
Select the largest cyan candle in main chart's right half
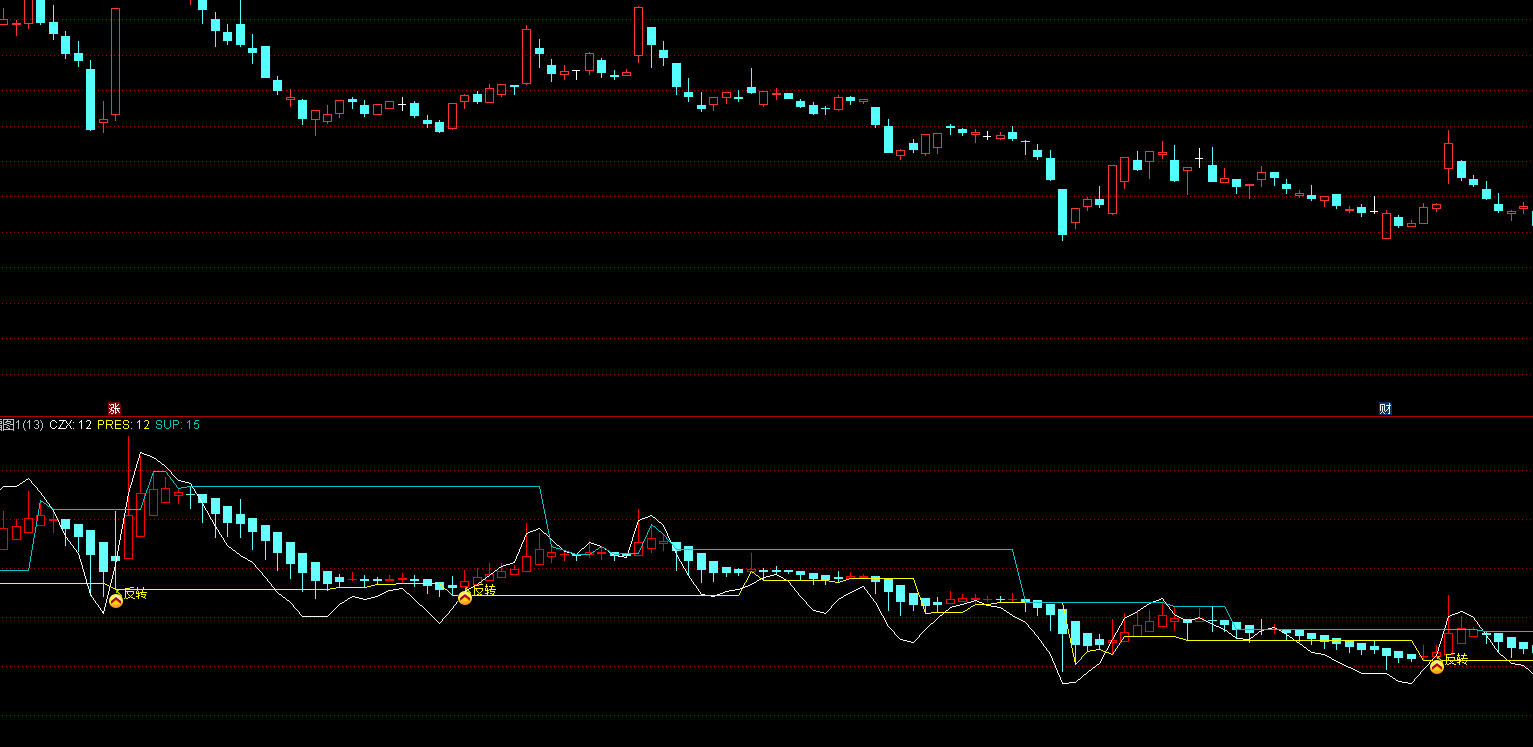[1063, 213]
